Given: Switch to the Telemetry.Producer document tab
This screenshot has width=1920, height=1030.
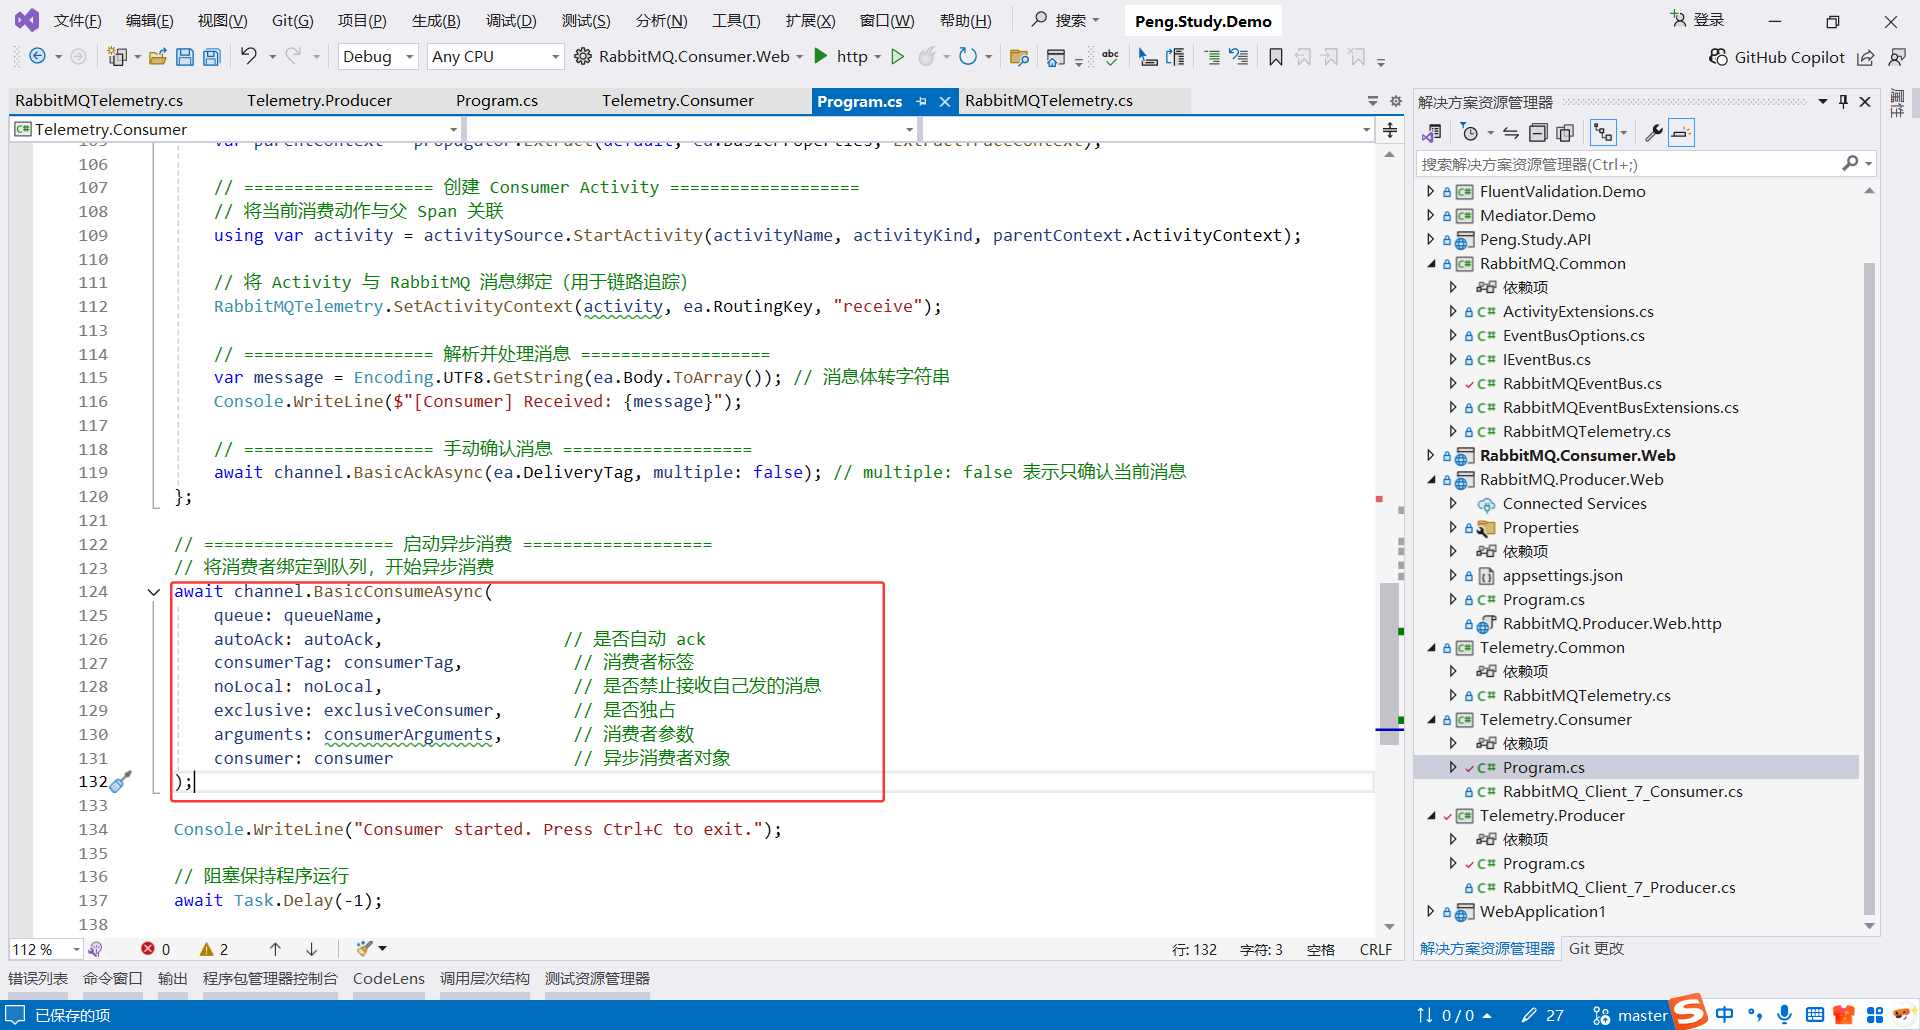Looking at the screenshot, I should [x=319, y=101].
